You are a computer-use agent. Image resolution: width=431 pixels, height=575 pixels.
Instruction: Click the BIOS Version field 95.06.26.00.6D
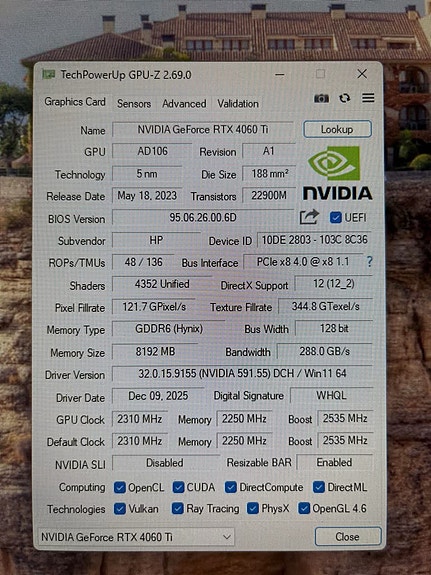[202, 217]
